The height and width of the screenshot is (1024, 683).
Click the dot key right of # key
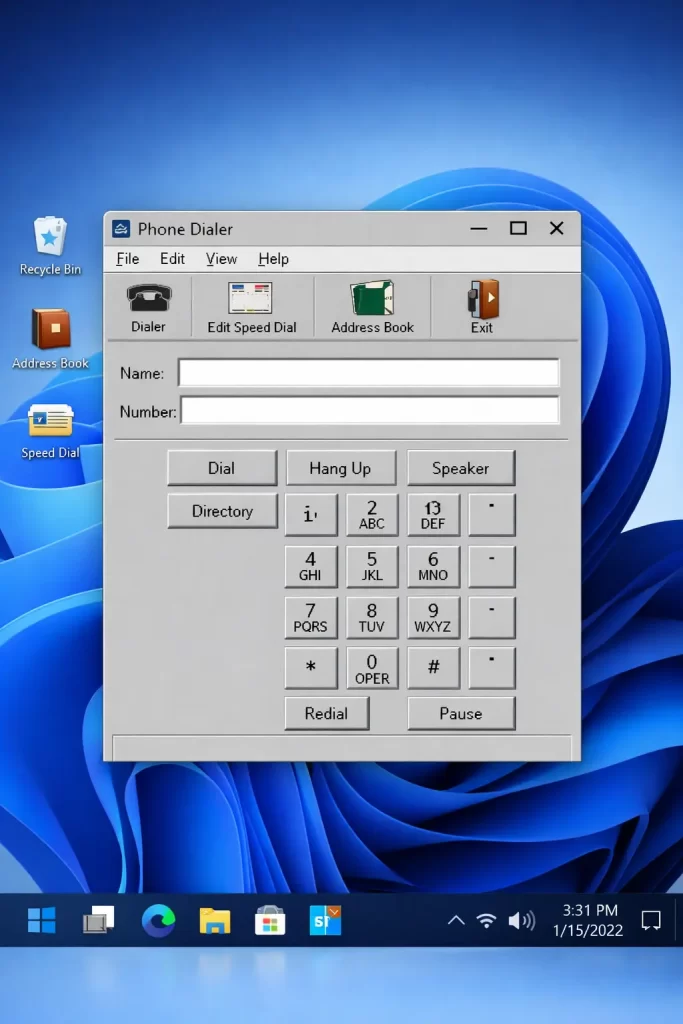pos(492,668)
